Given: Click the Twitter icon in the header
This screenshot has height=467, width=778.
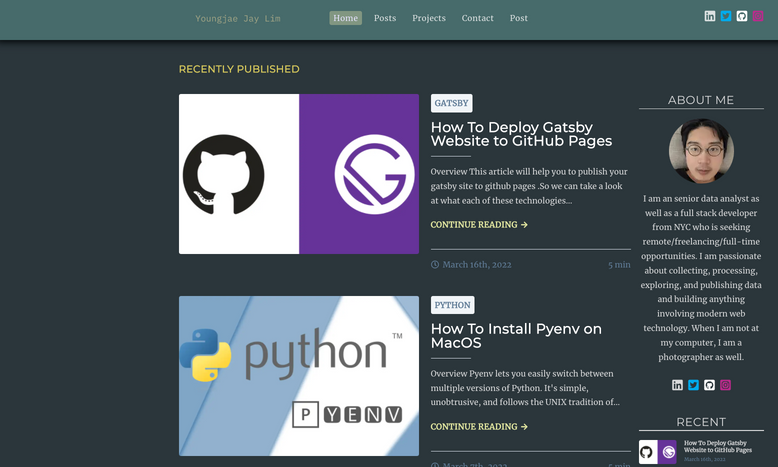Looking at the screenshot, I should tap(726, 16).
